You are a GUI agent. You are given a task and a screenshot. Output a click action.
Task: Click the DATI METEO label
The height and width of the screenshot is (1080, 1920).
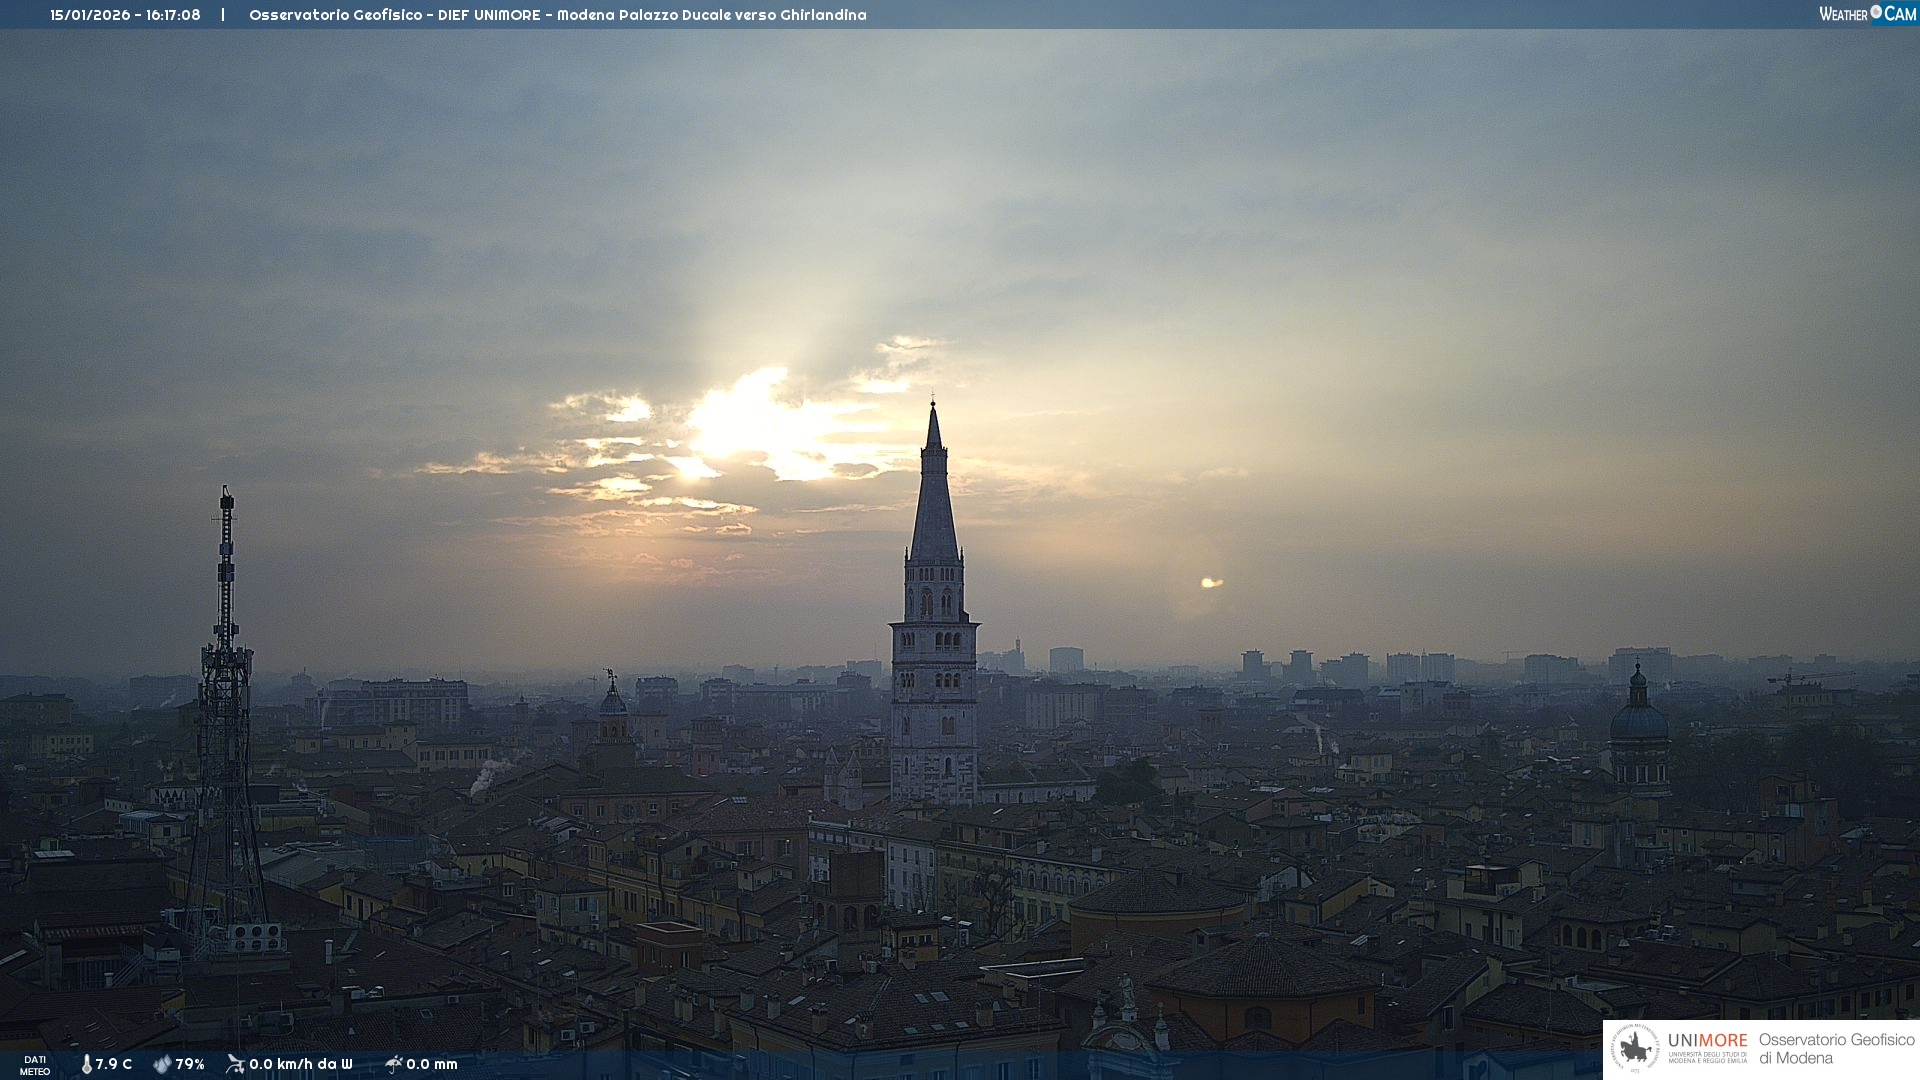pyautogui.click(x=35, y=1065)
